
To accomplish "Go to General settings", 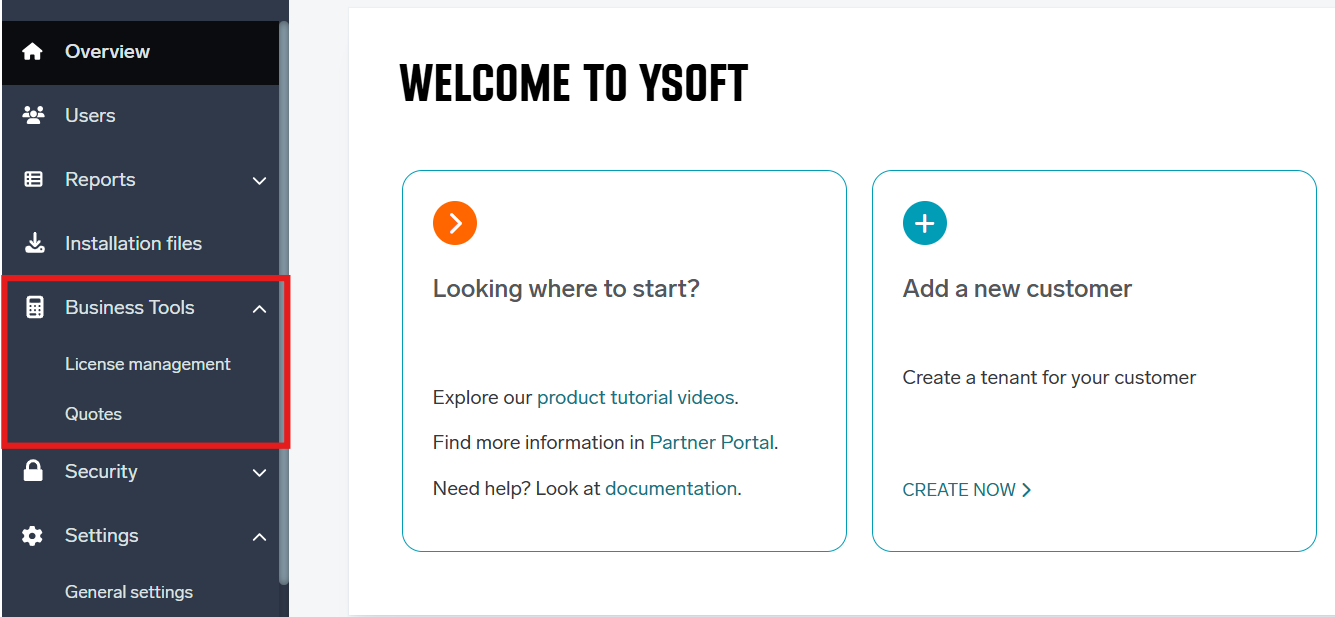I will [x=129, y=592].
